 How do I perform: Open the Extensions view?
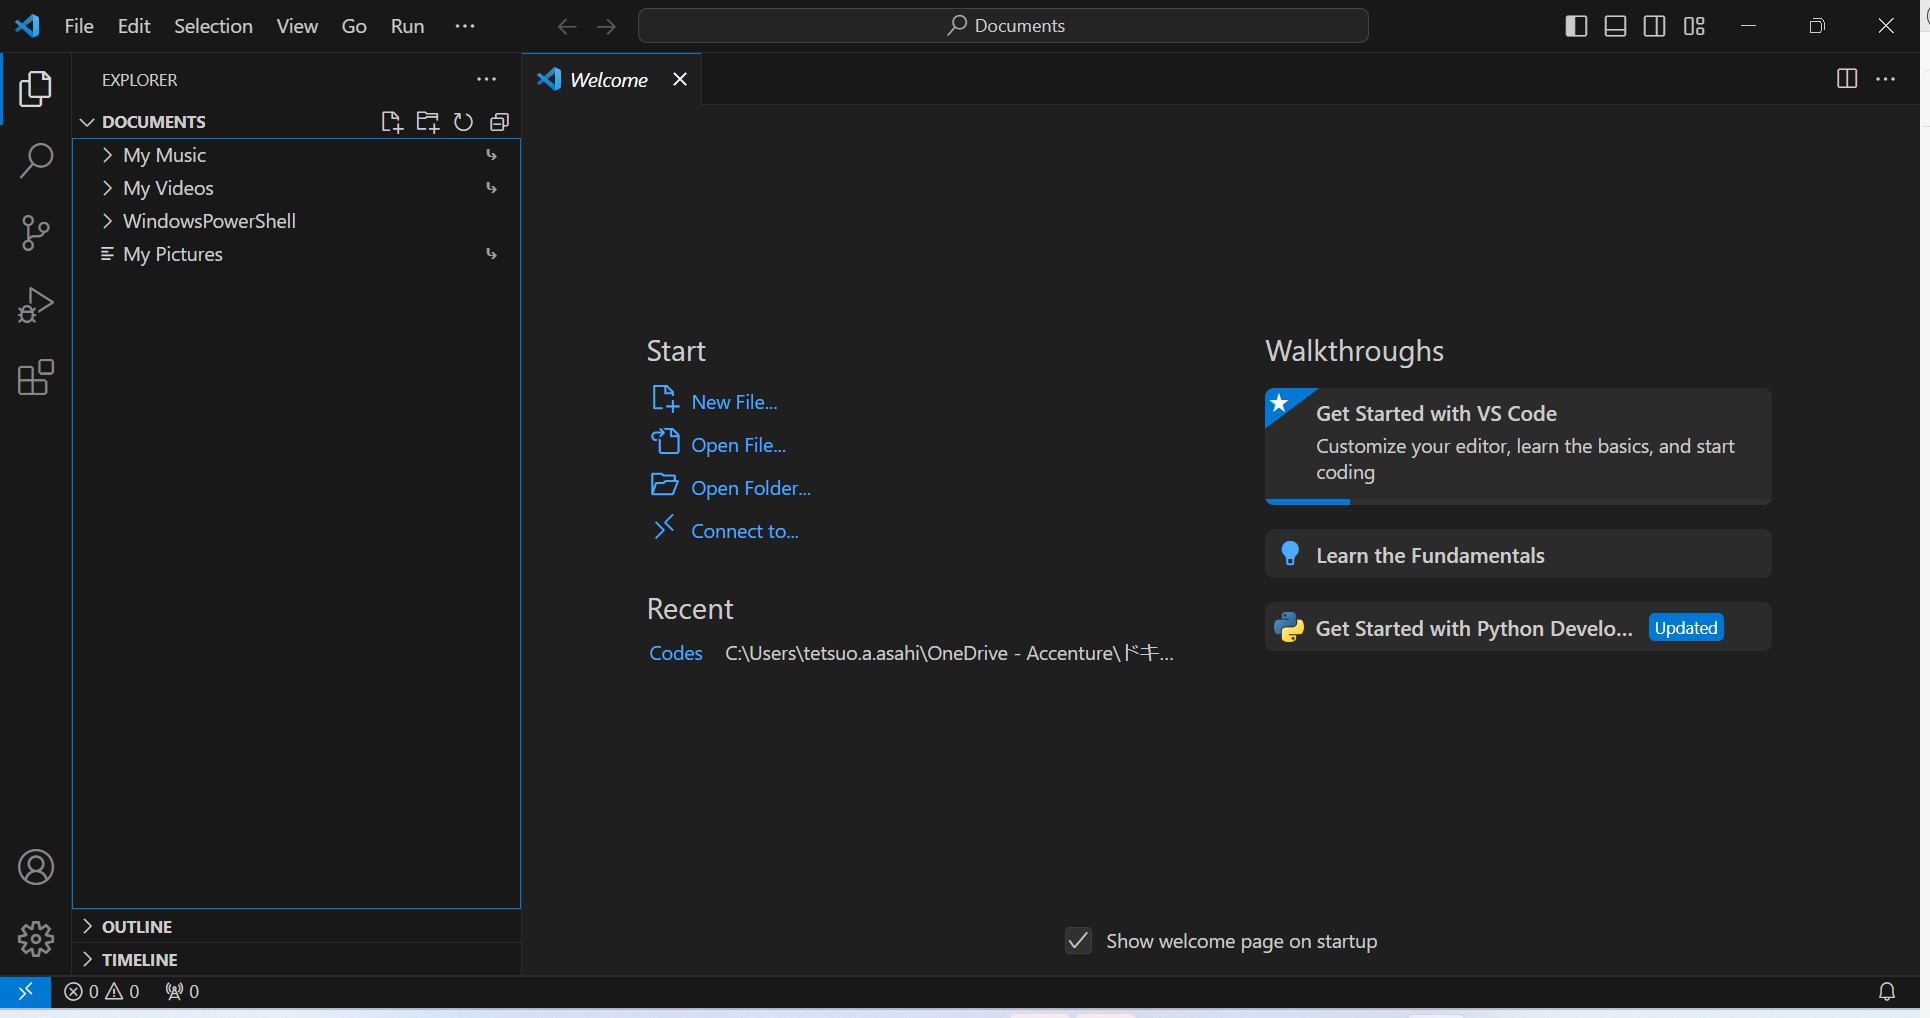pyautogui.click(x=36, y=378)
